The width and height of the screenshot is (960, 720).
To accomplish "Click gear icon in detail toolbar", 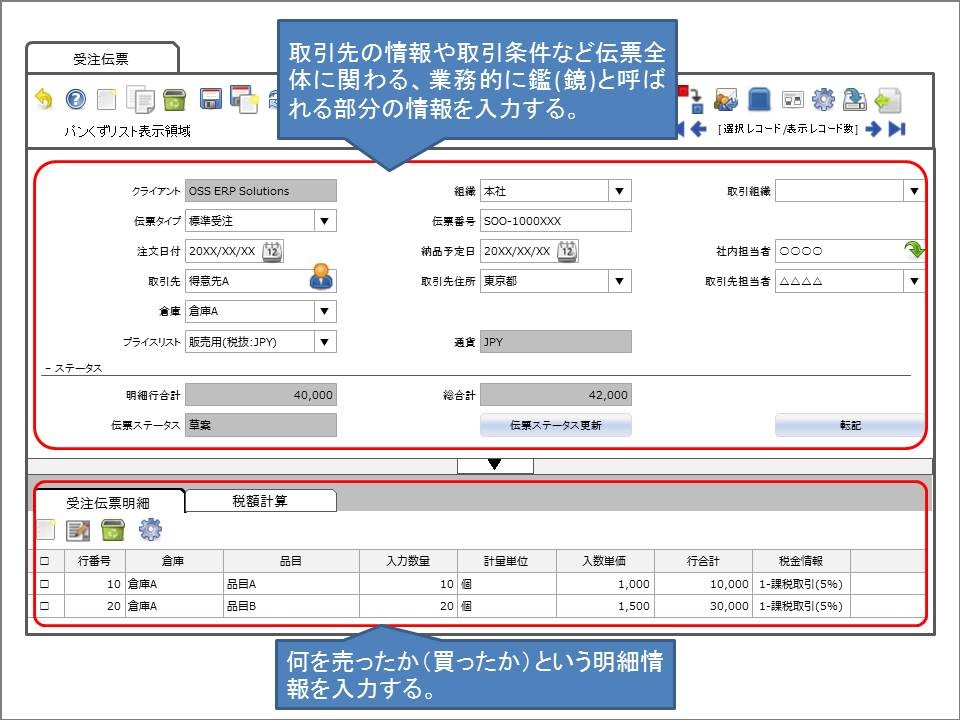I will click(150, 530).
